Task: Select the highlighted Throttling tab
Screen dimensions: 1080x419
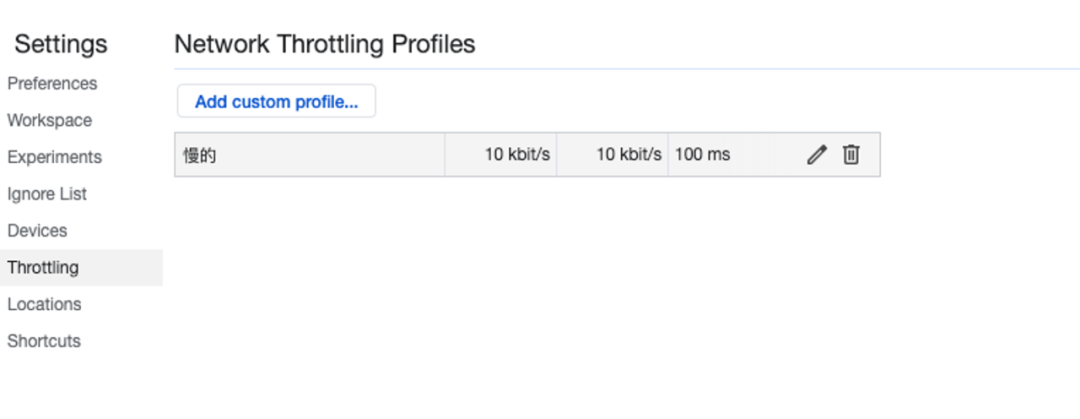Action: pyautogui.click(x=43, y=268)
